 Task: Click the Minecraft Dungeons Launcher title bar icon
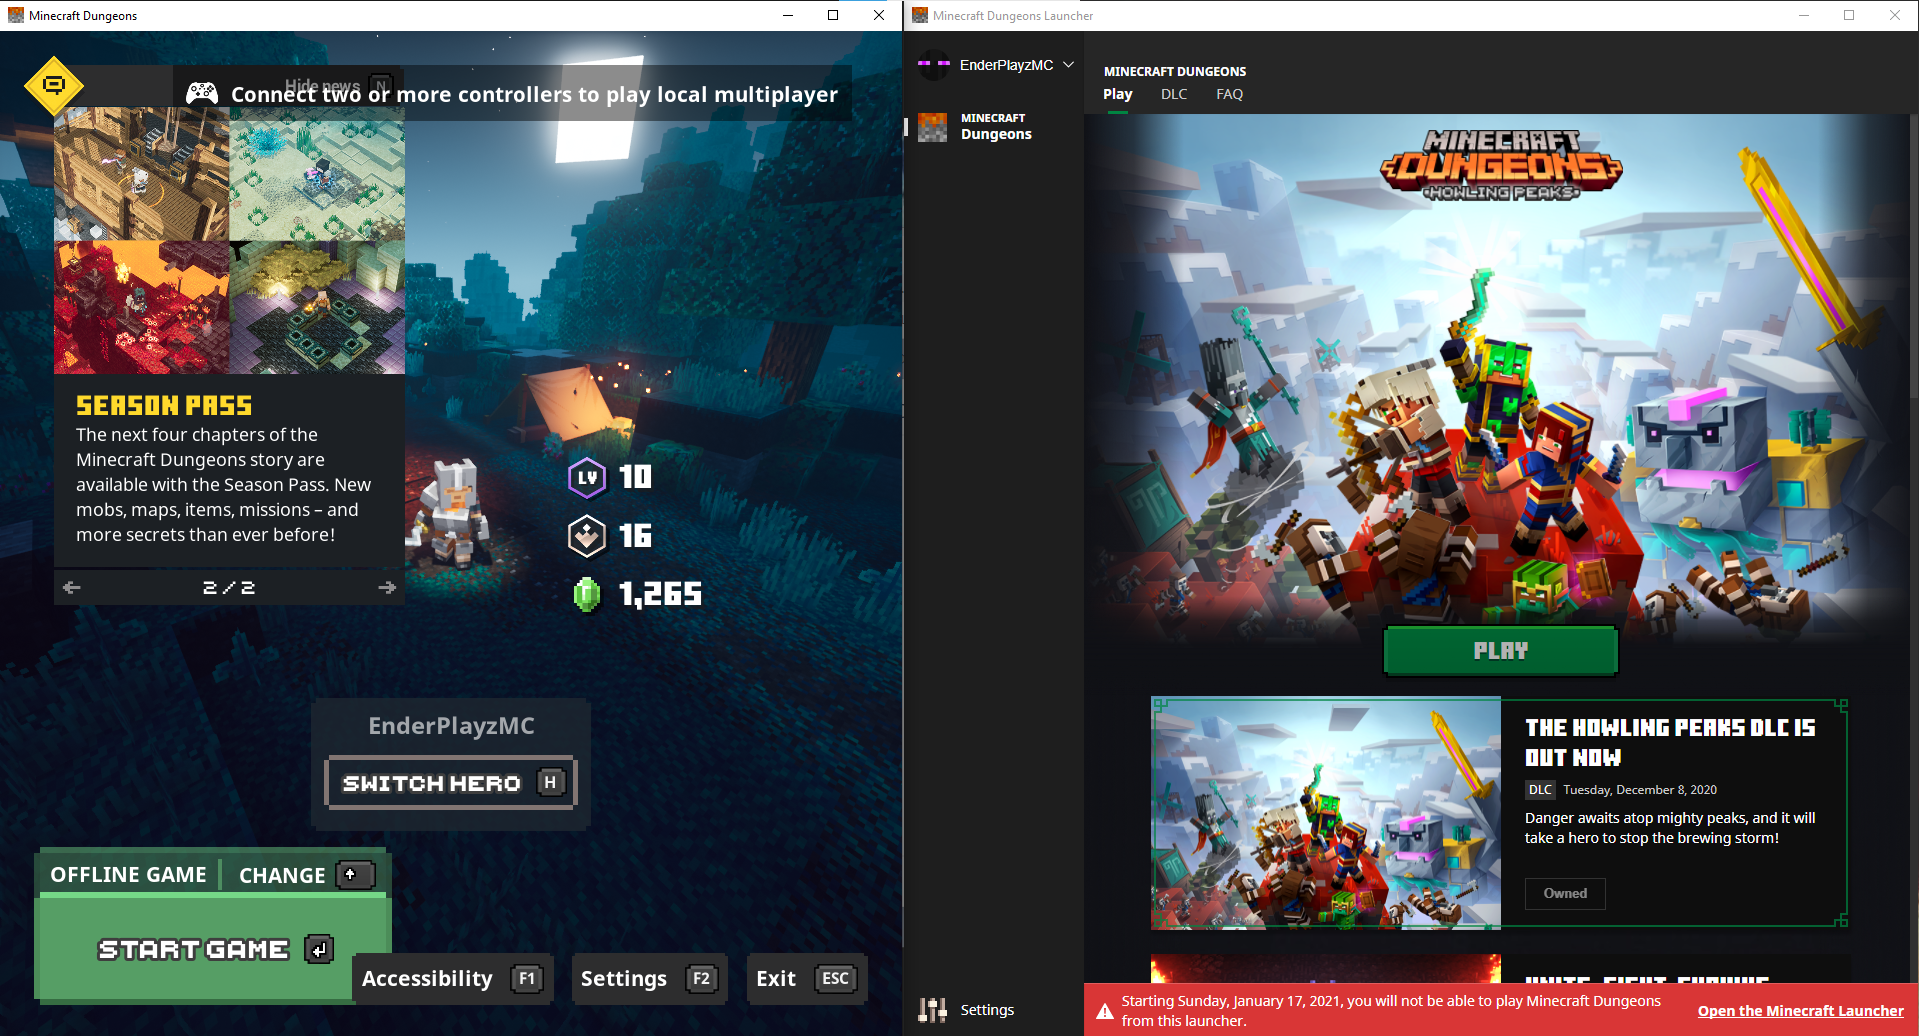coord(920,15)
